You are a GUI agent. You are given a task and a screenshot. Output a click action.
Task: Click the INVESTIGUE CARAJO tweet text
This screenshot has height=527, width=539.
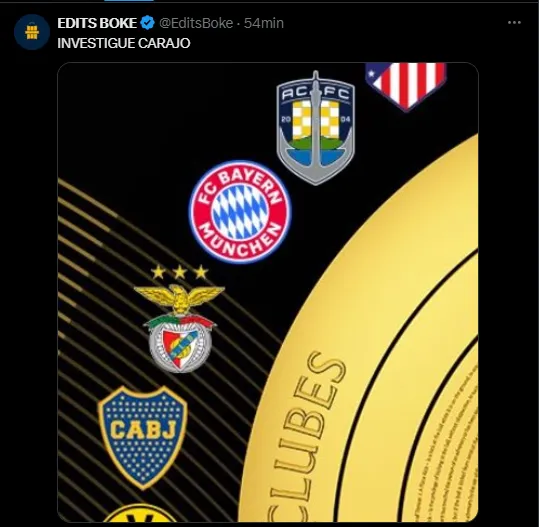(124, 43)
